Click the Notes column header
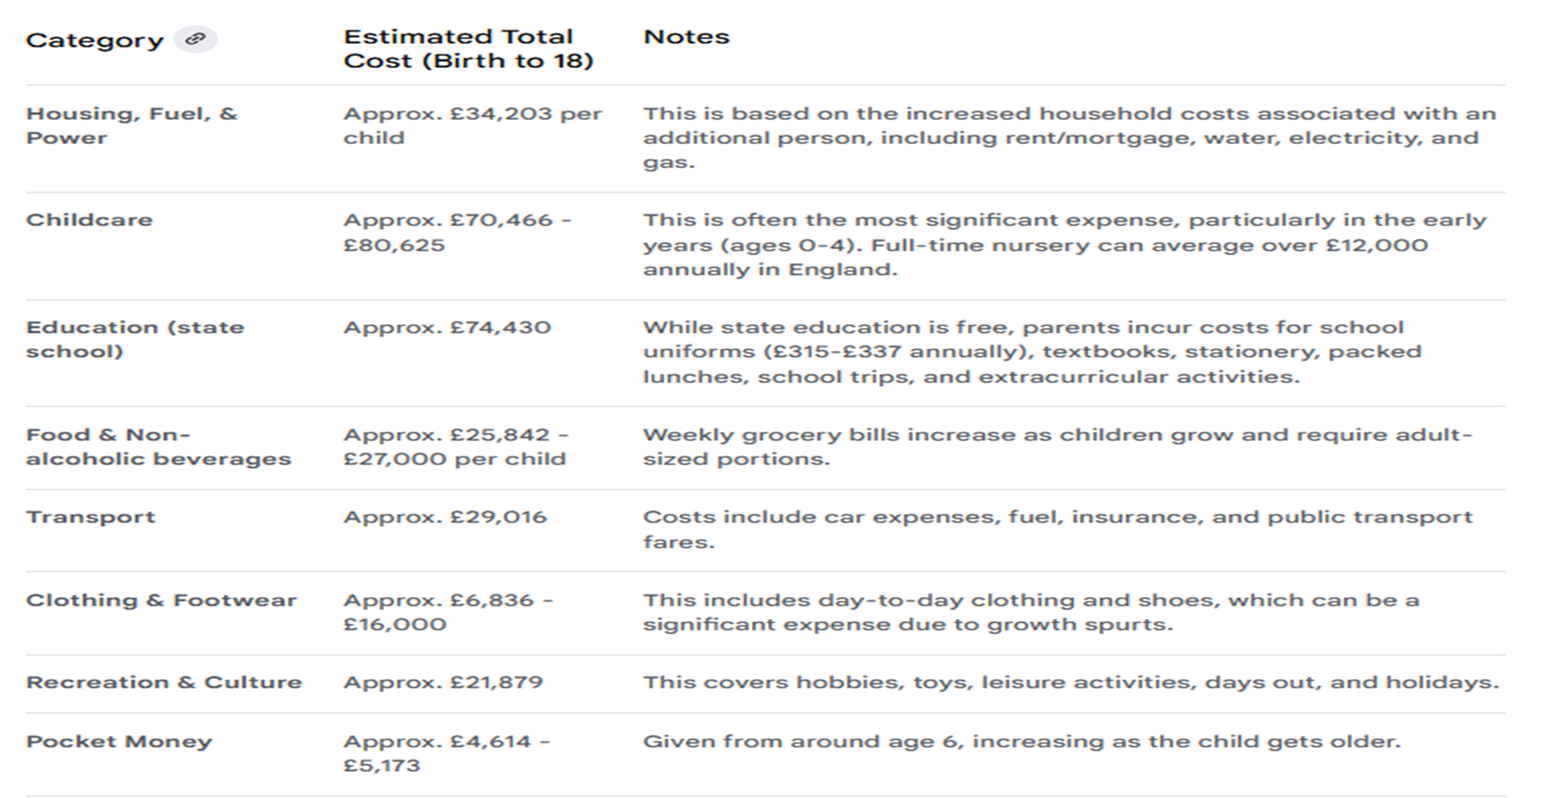 [686, 37]
